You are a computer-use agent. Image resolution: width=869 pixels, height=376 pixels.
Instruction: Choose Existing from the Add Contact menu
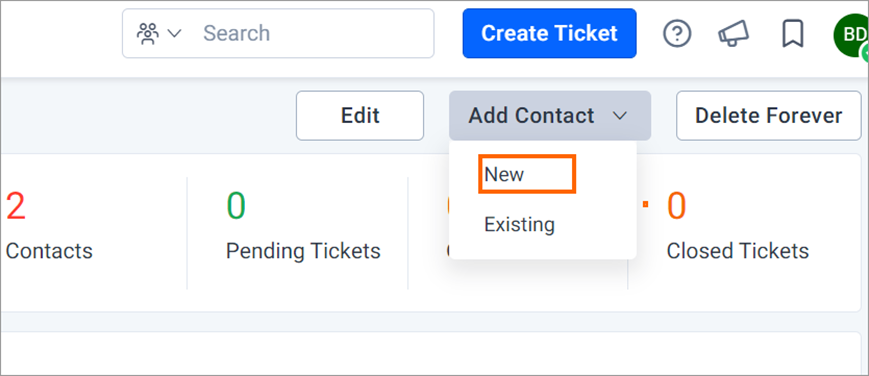(519, 225)
